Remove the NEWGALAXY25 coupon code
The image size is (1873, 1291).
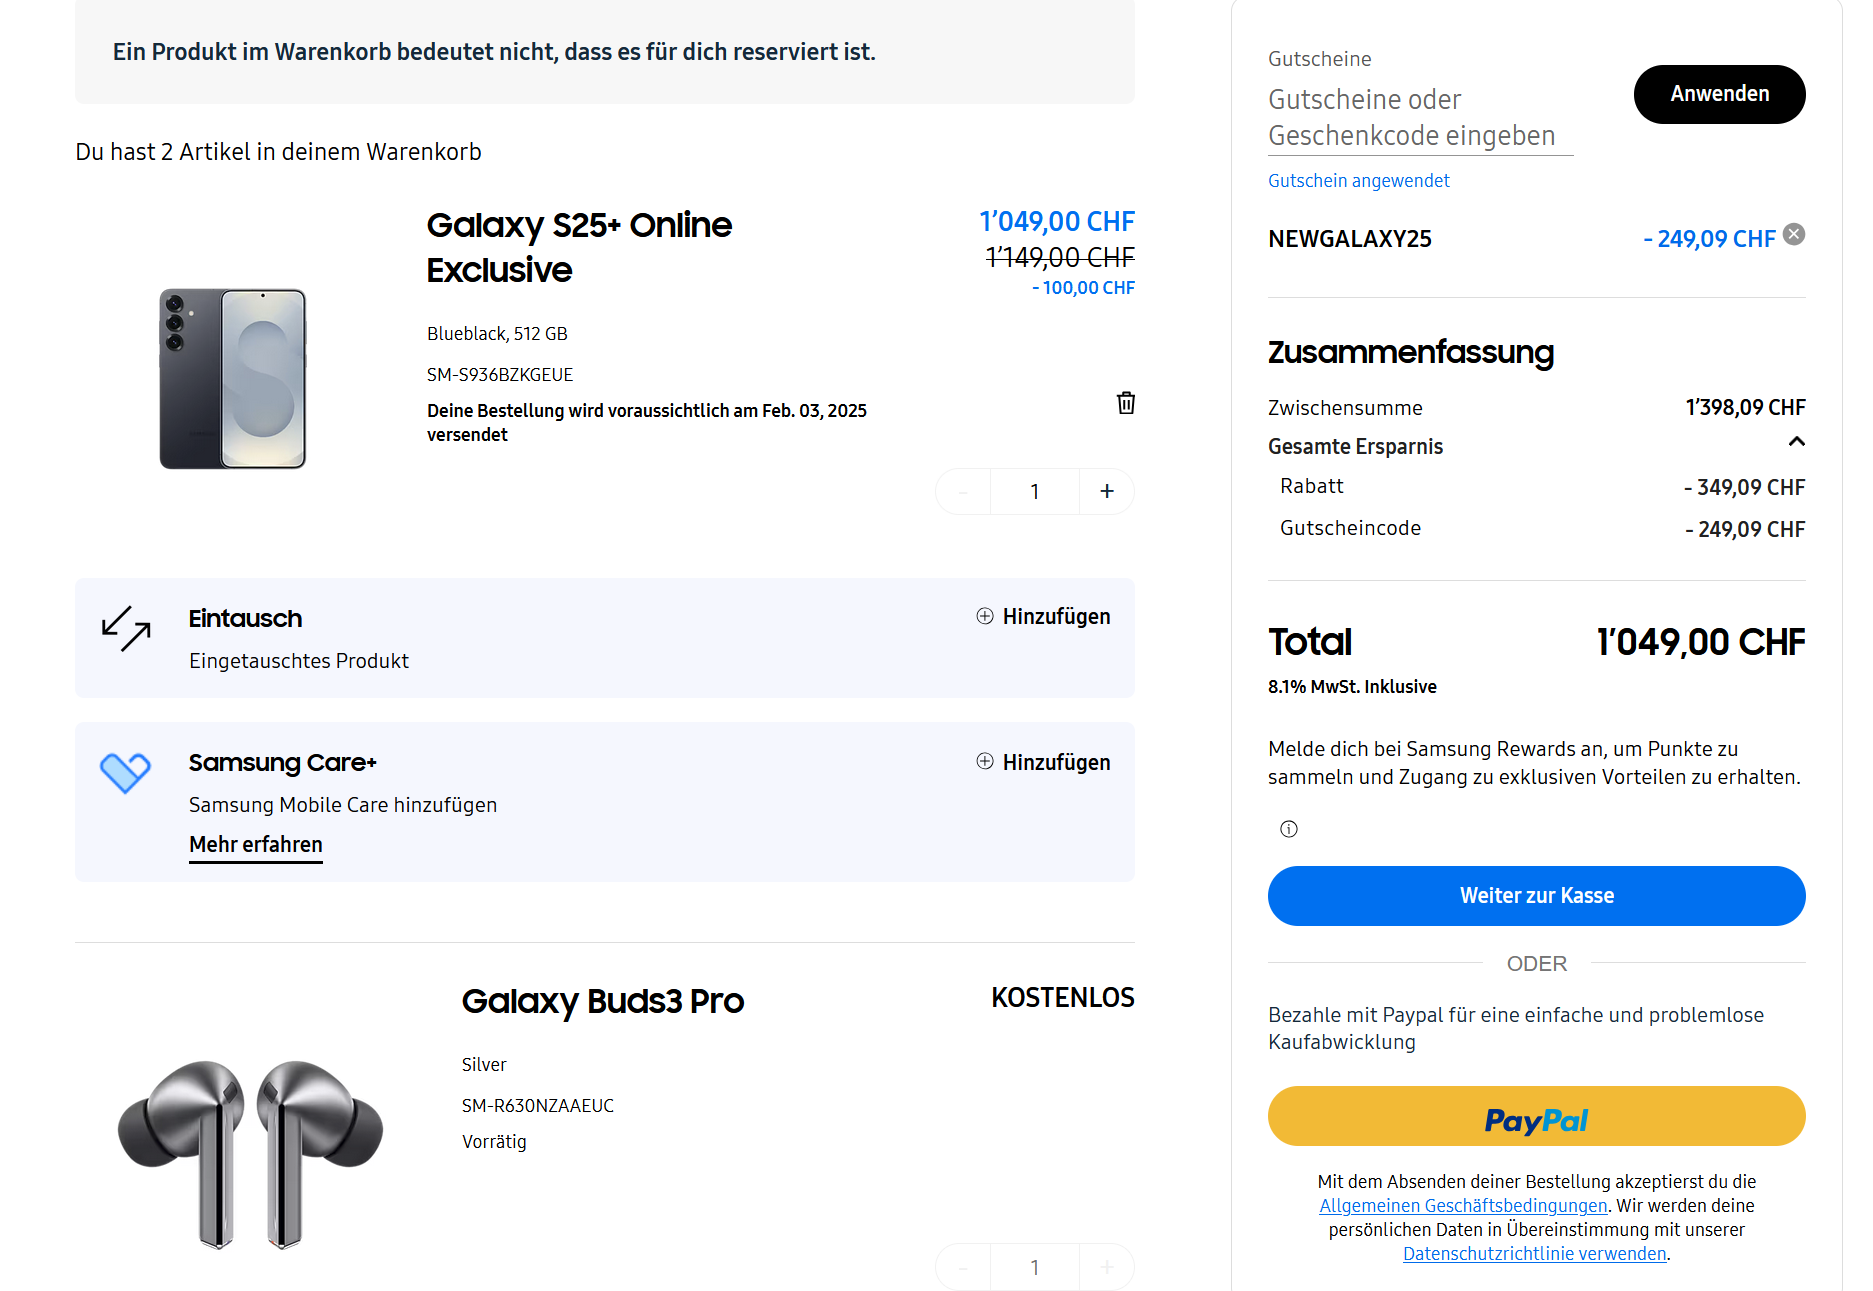[x=1795, y=234]
